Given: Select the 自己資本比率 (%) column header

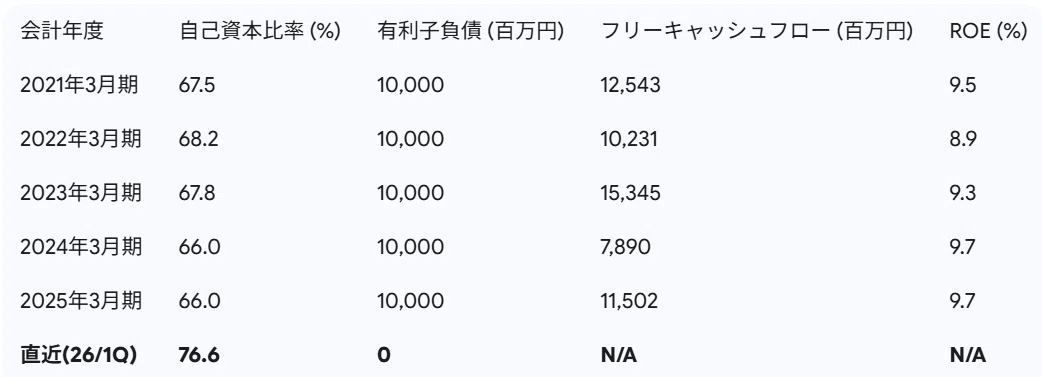Looking at the screenshot, I should tap(260, 31).
